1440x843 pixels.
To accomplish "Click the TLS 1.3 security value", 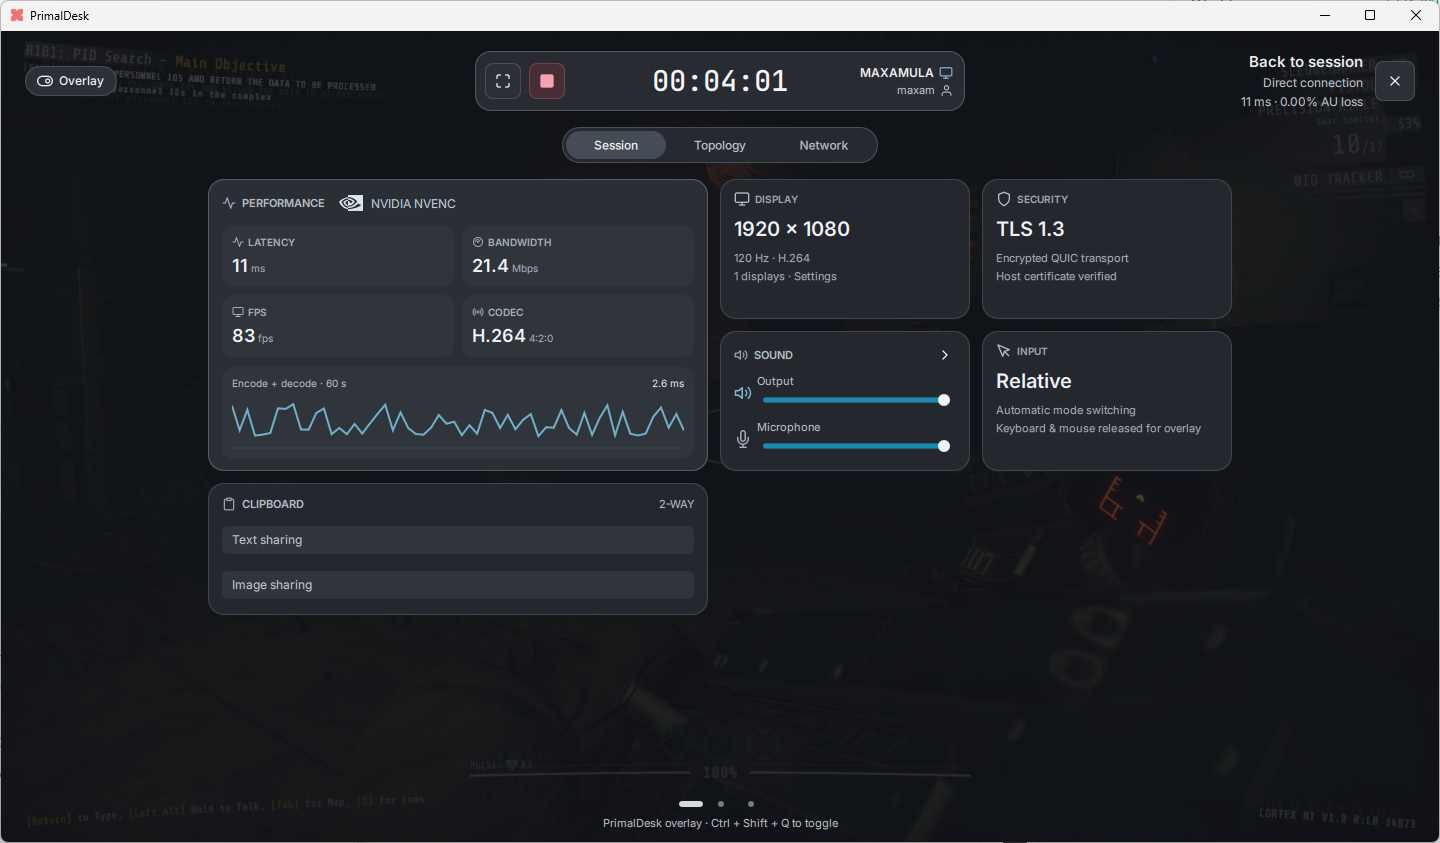I will 1030,229.
